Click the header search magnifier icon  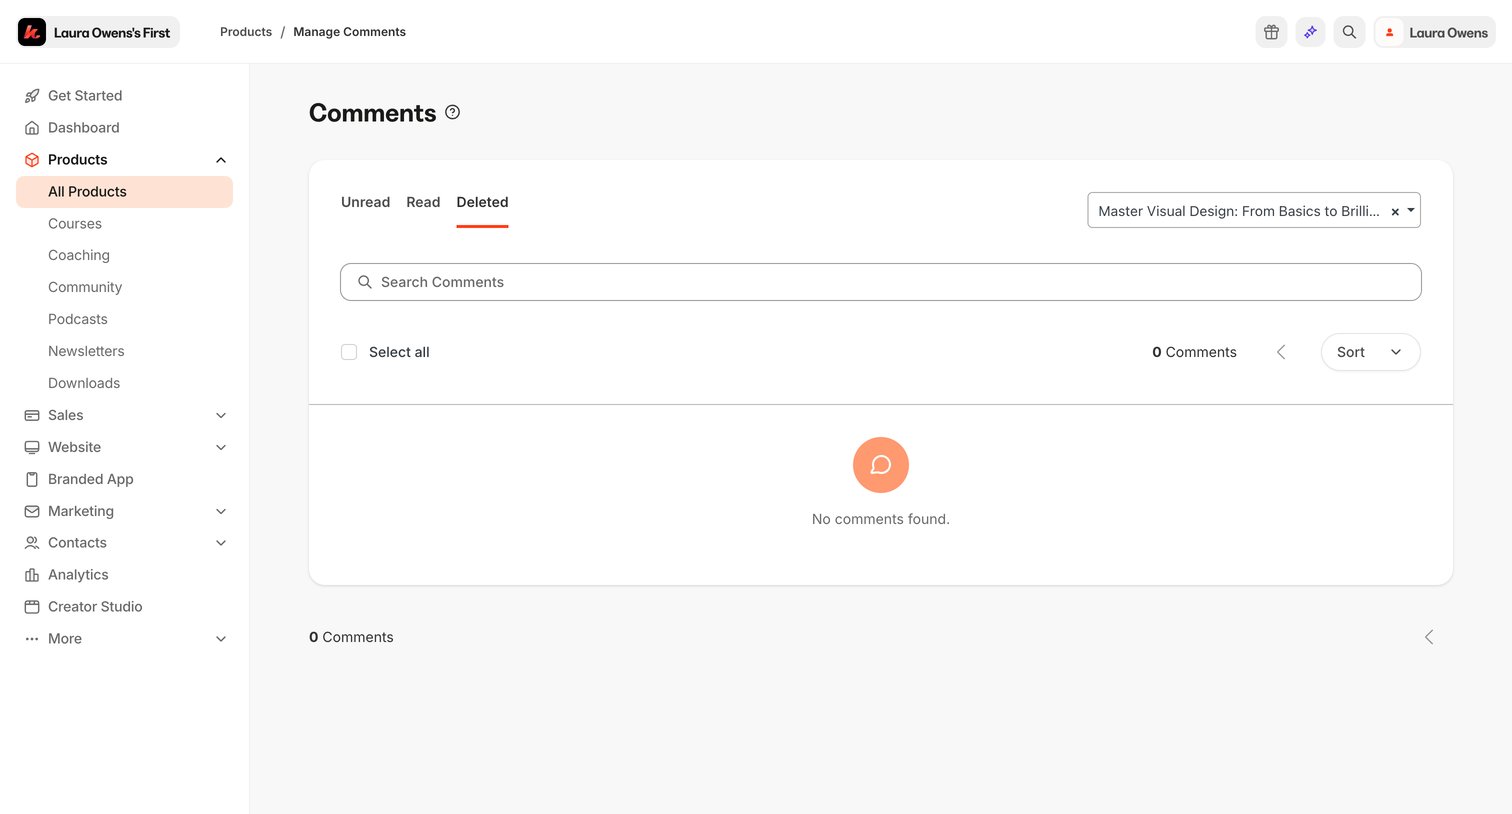point(1349,32)
